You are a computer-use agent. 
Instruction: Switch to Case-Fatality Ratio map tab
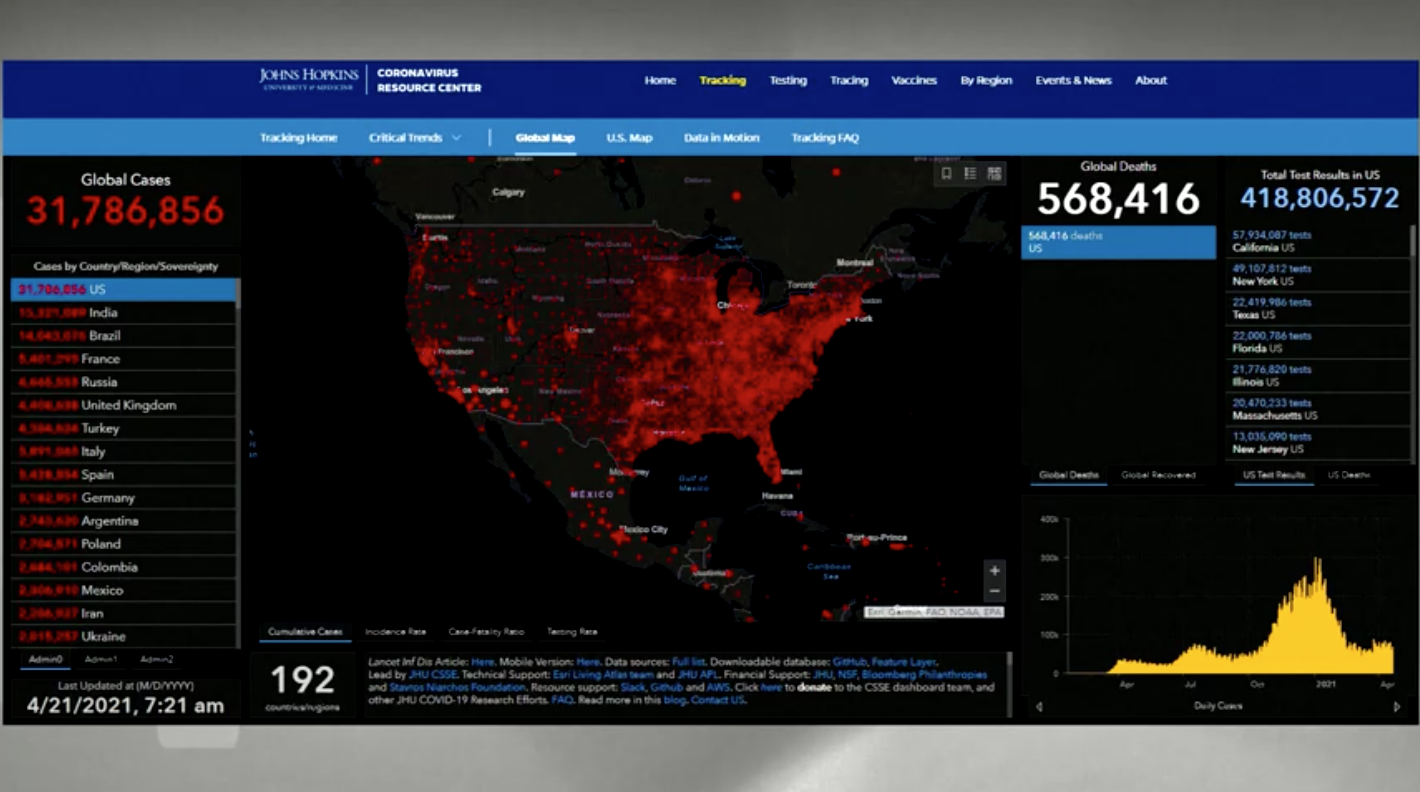pyautogui.click(x=486, y=632)
